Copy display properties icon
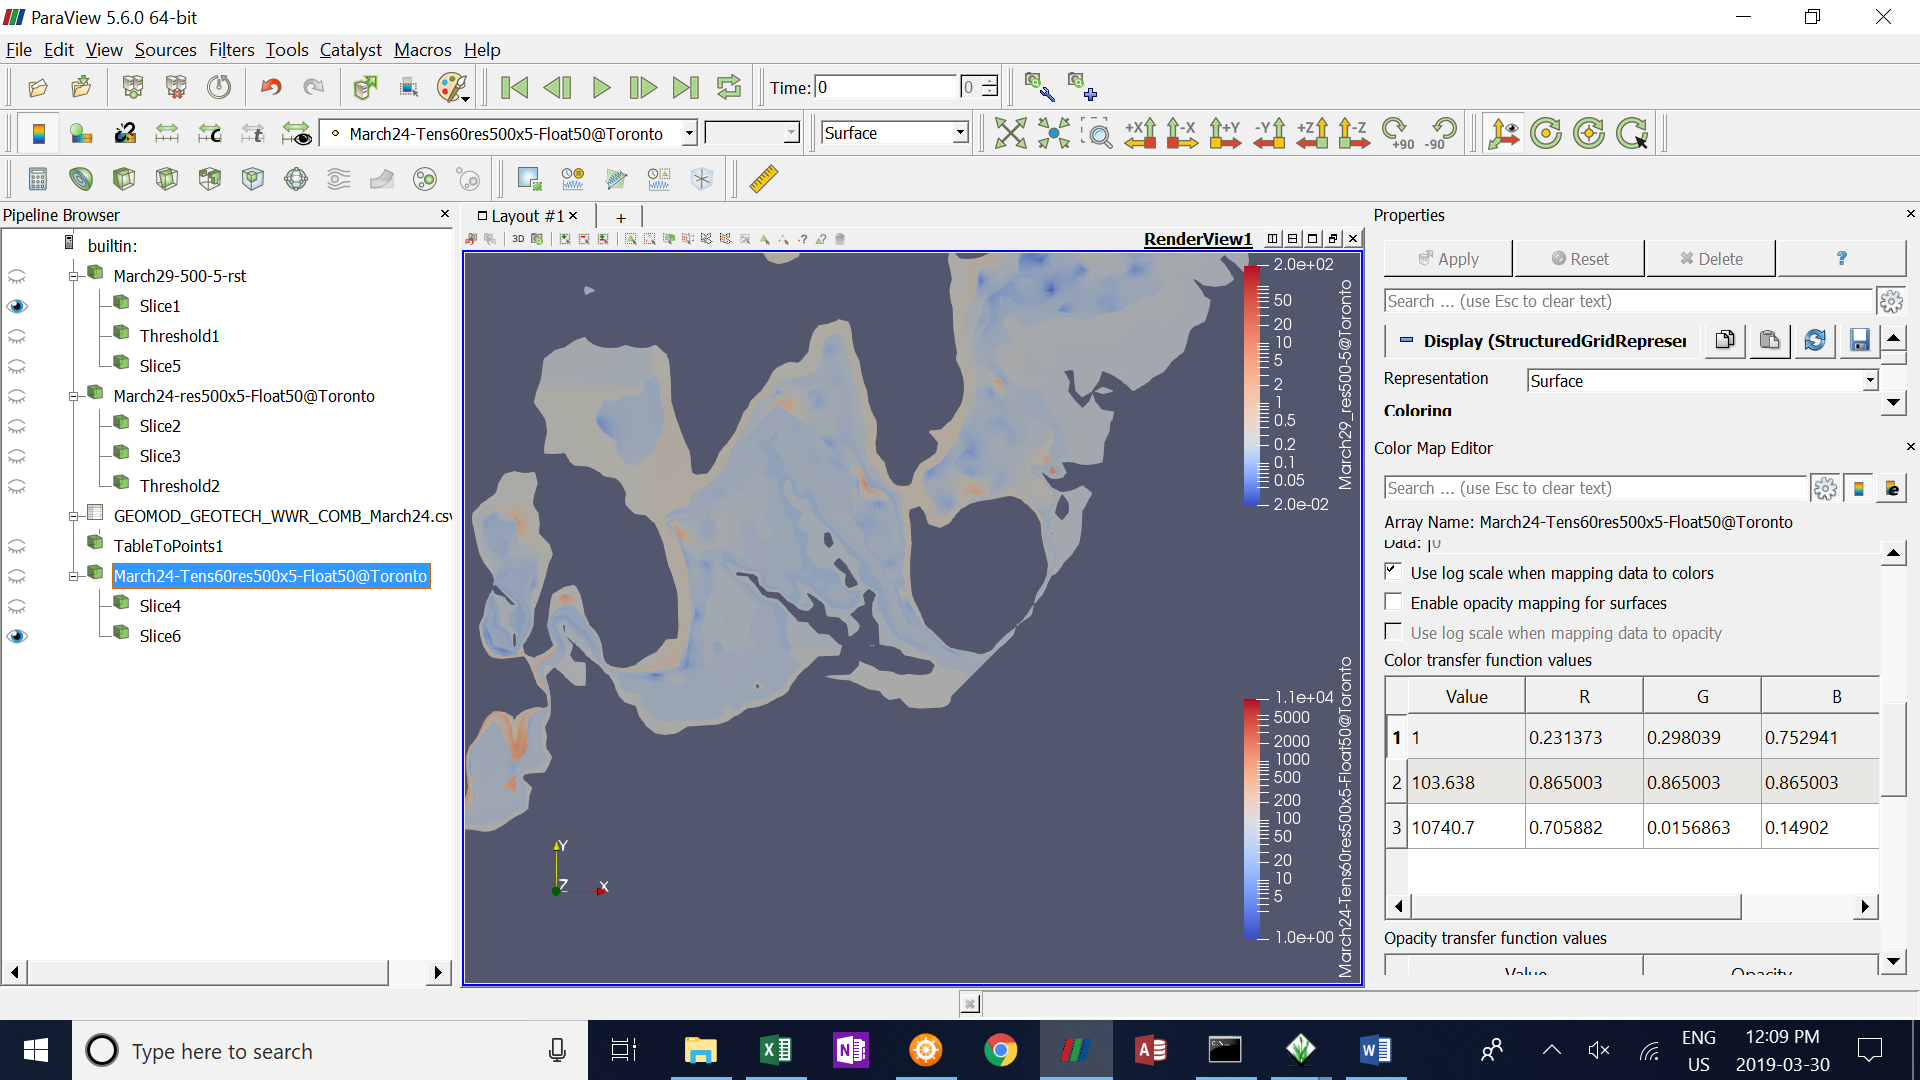The height and width of the screenshot is (1080, 1920). coord(1725,341)
